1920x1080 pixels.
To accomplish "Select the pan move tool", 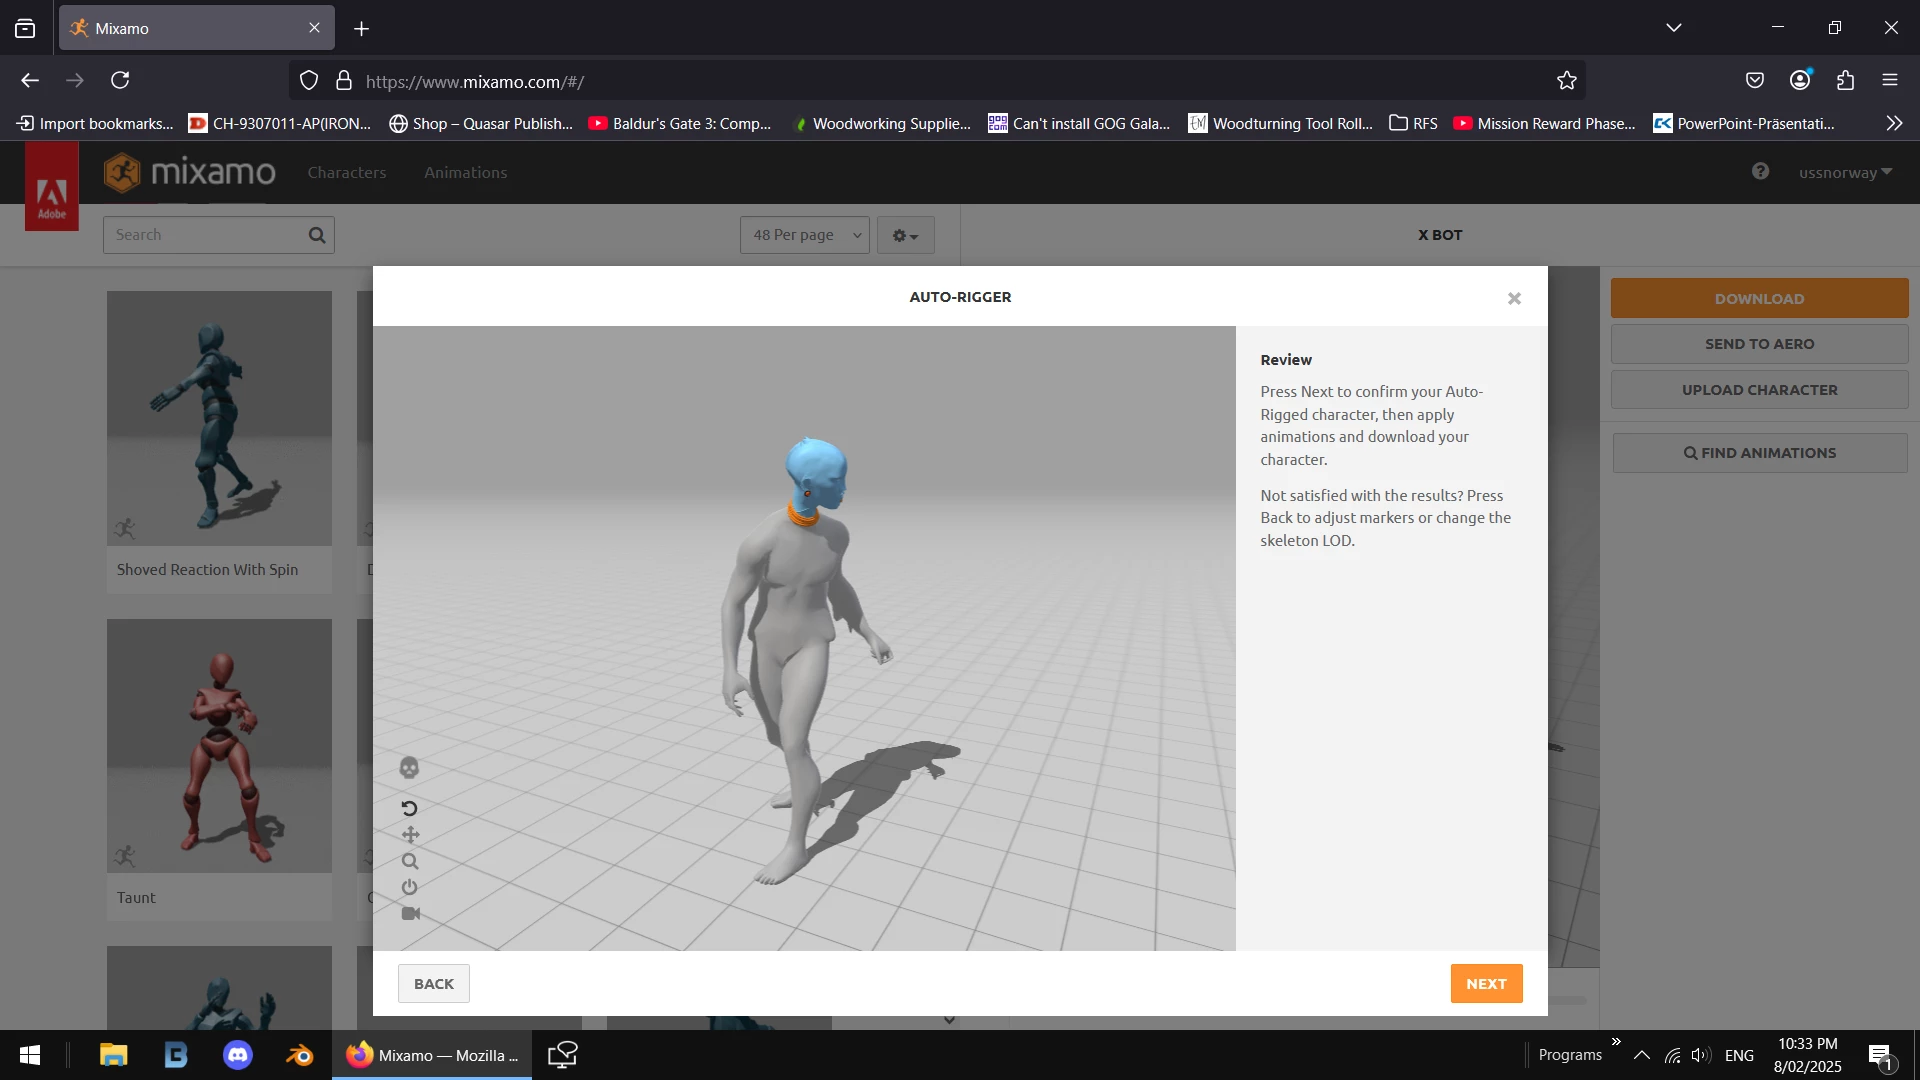I will coord(410,835).
